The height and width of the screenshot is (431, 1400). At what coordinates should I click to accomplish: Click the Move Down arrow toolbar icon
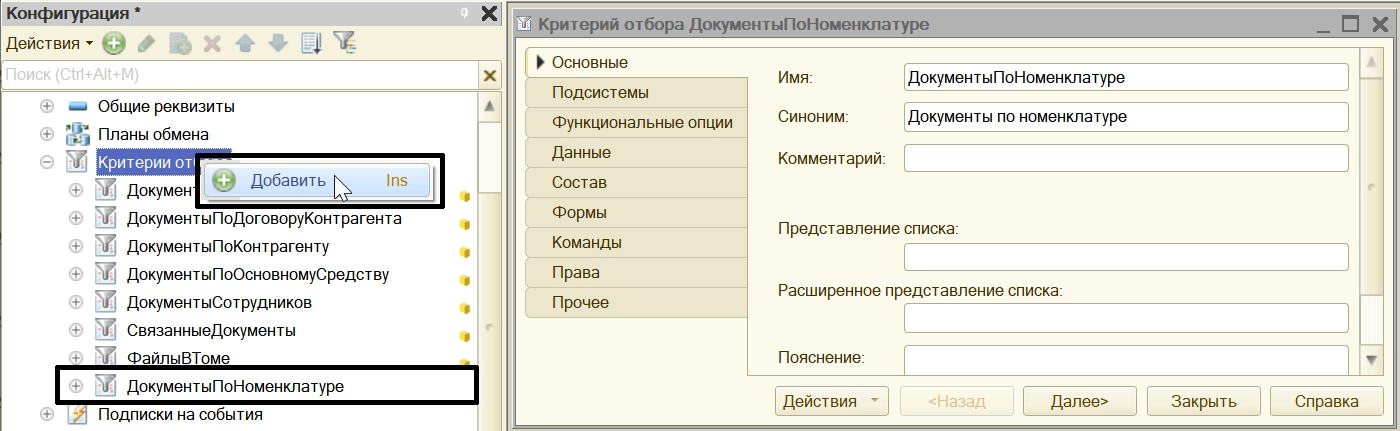pos(278,43)
